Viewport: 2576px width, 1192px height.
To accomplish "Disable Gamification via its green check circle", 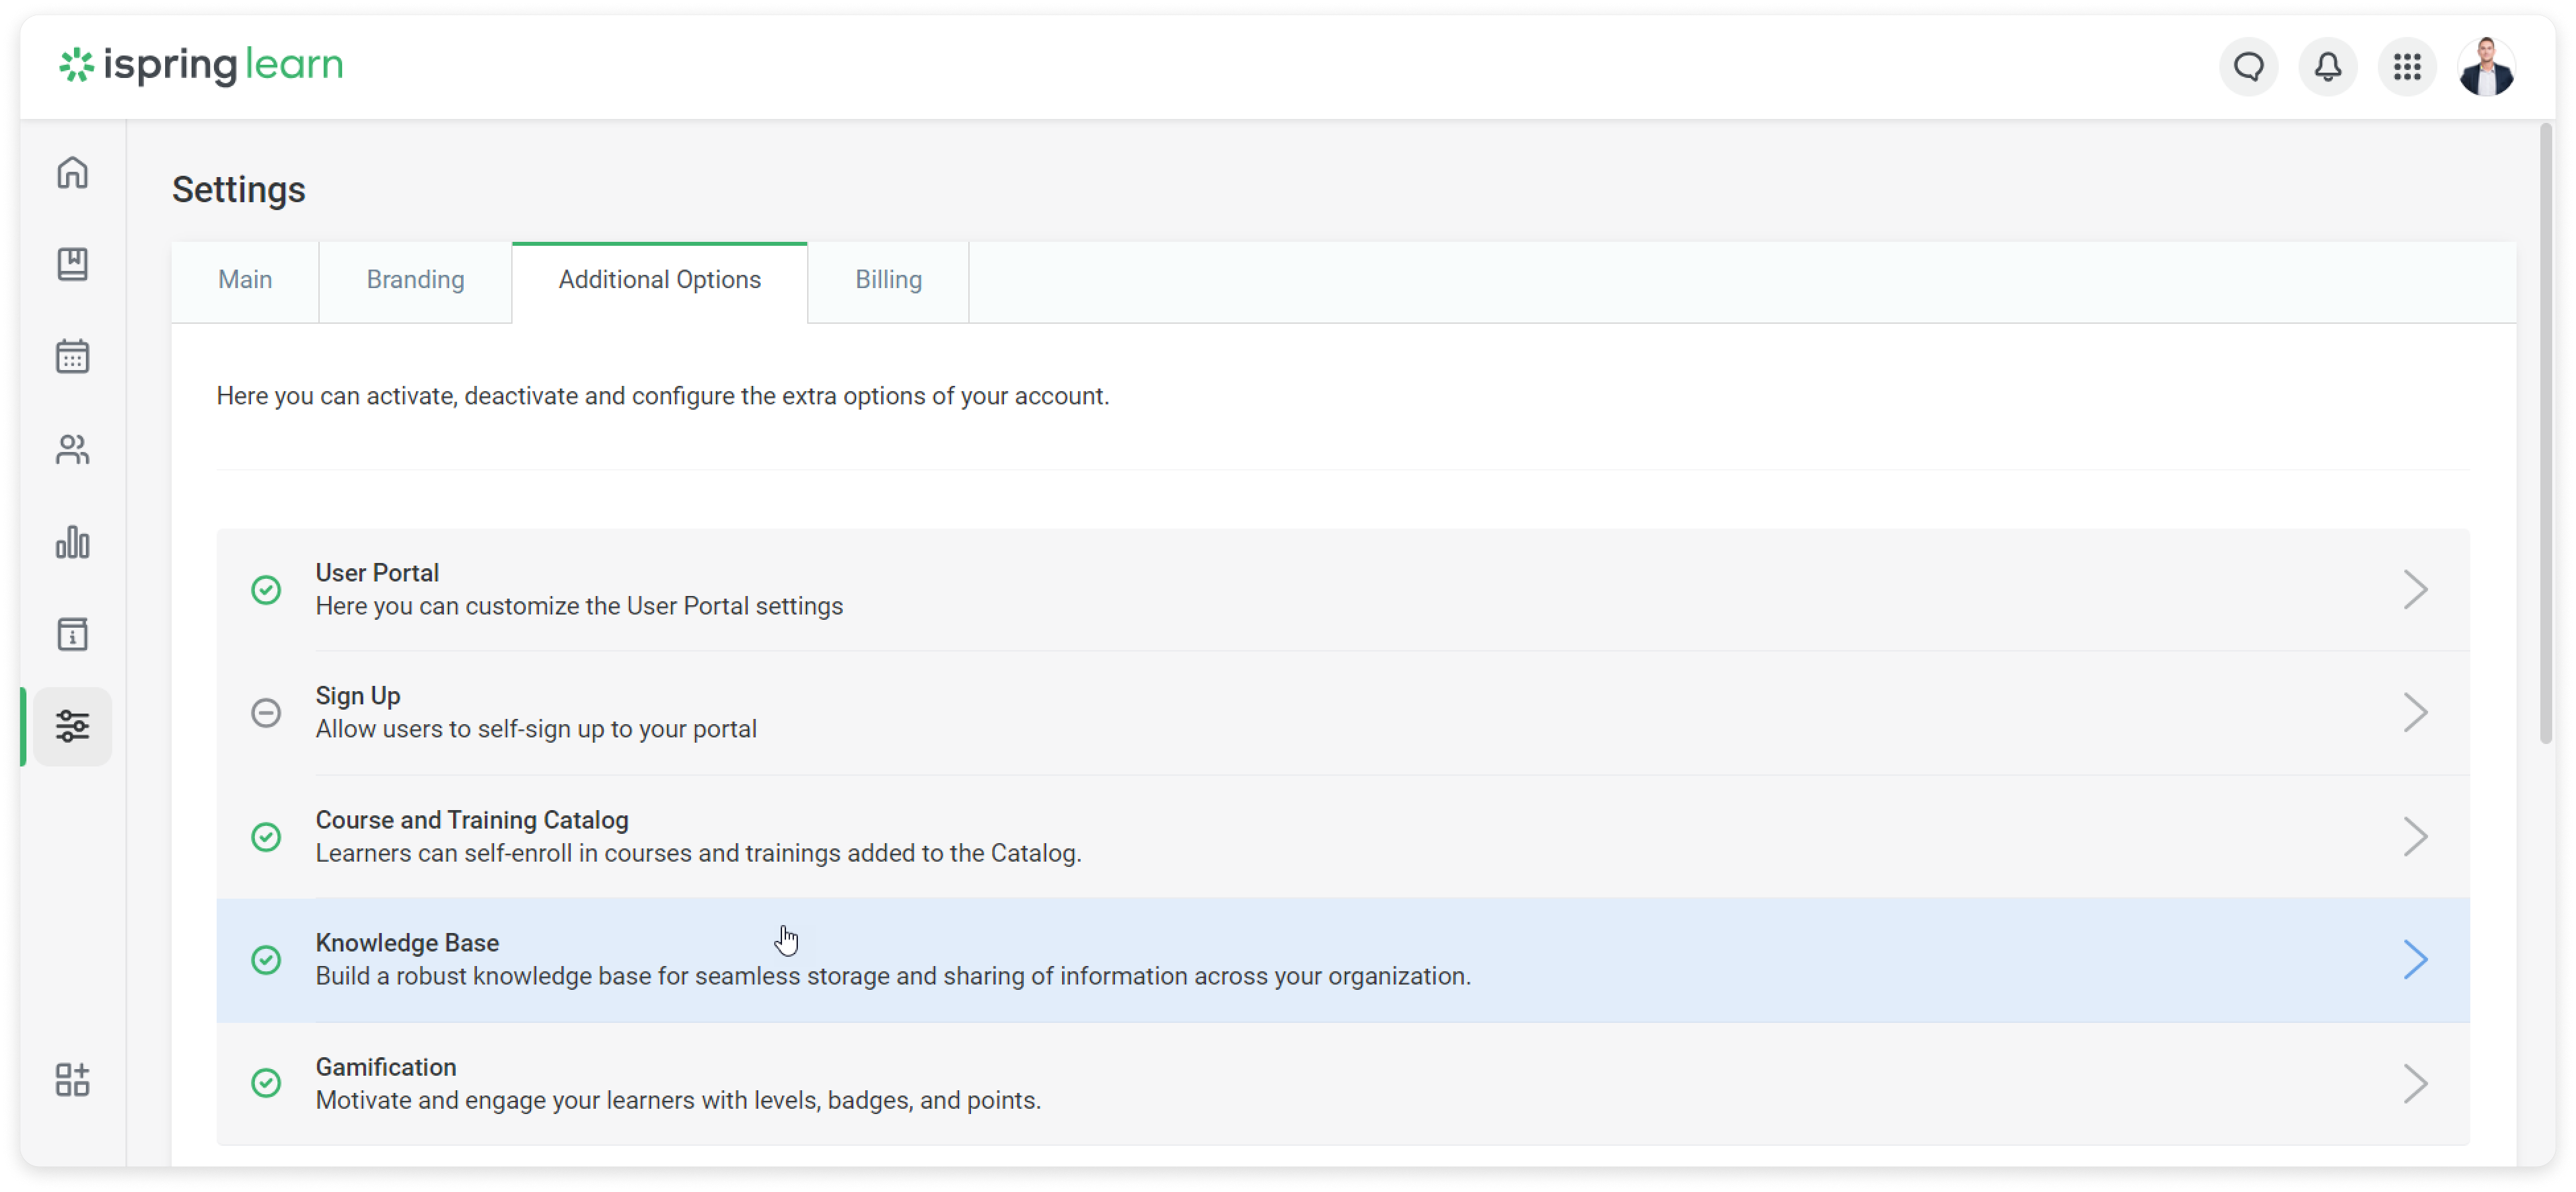I will (x=266, y=1083).
